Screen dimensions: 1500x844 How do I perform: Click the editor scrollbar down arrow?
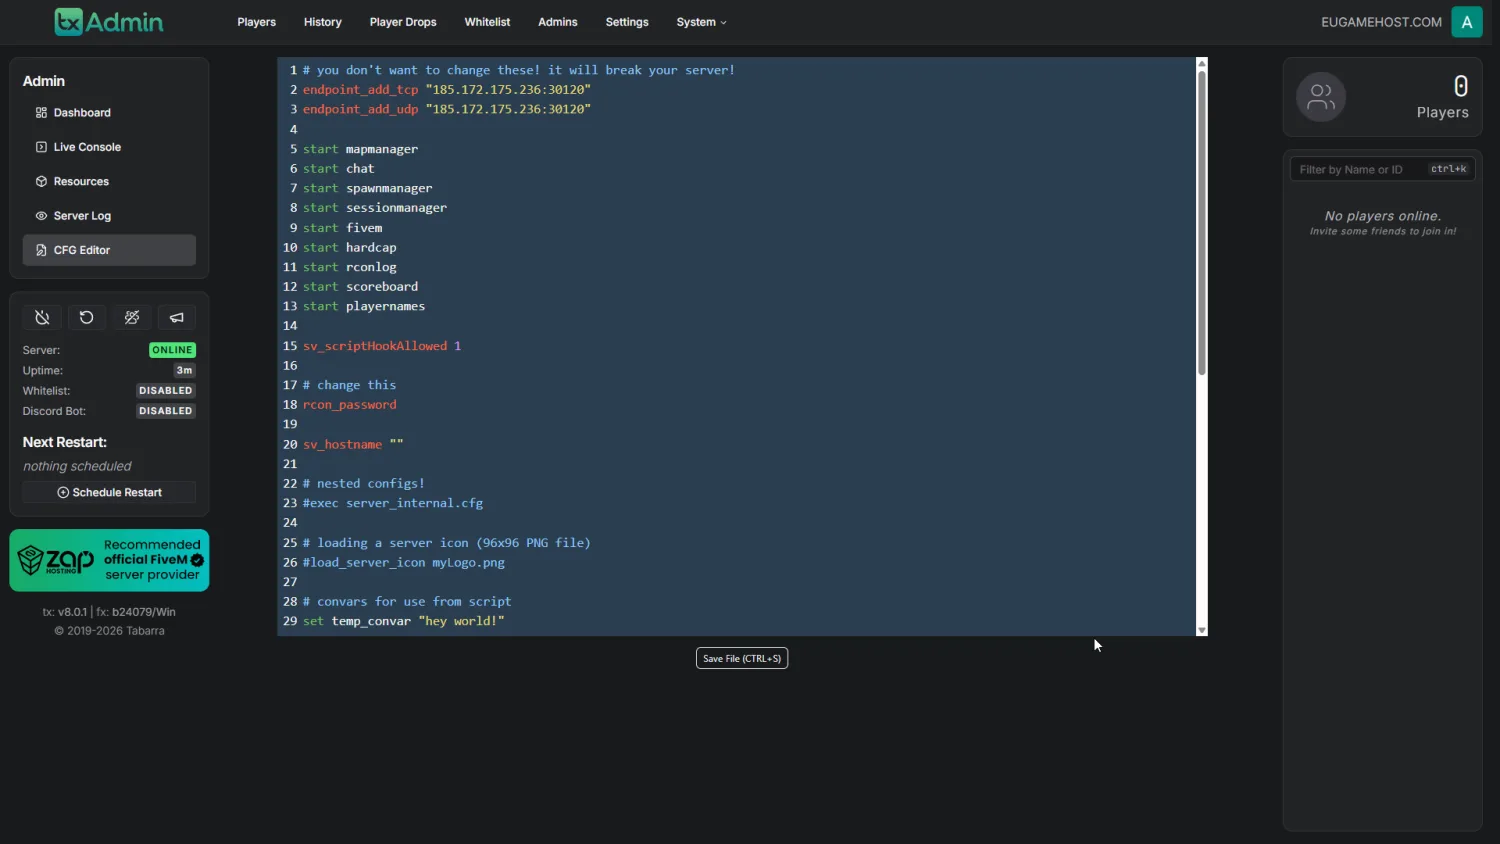(x=1202, y=630)
